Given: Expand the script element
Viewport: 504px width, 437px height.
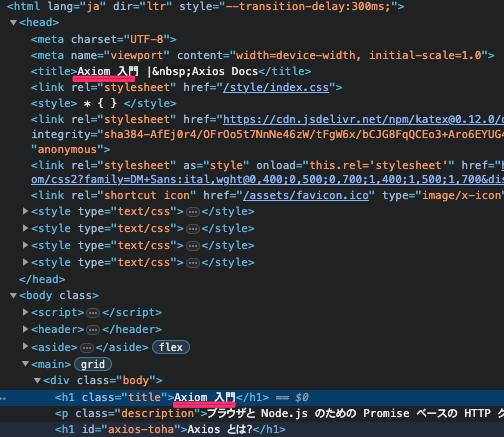Looking at the screenshot, I should [25, 312].
